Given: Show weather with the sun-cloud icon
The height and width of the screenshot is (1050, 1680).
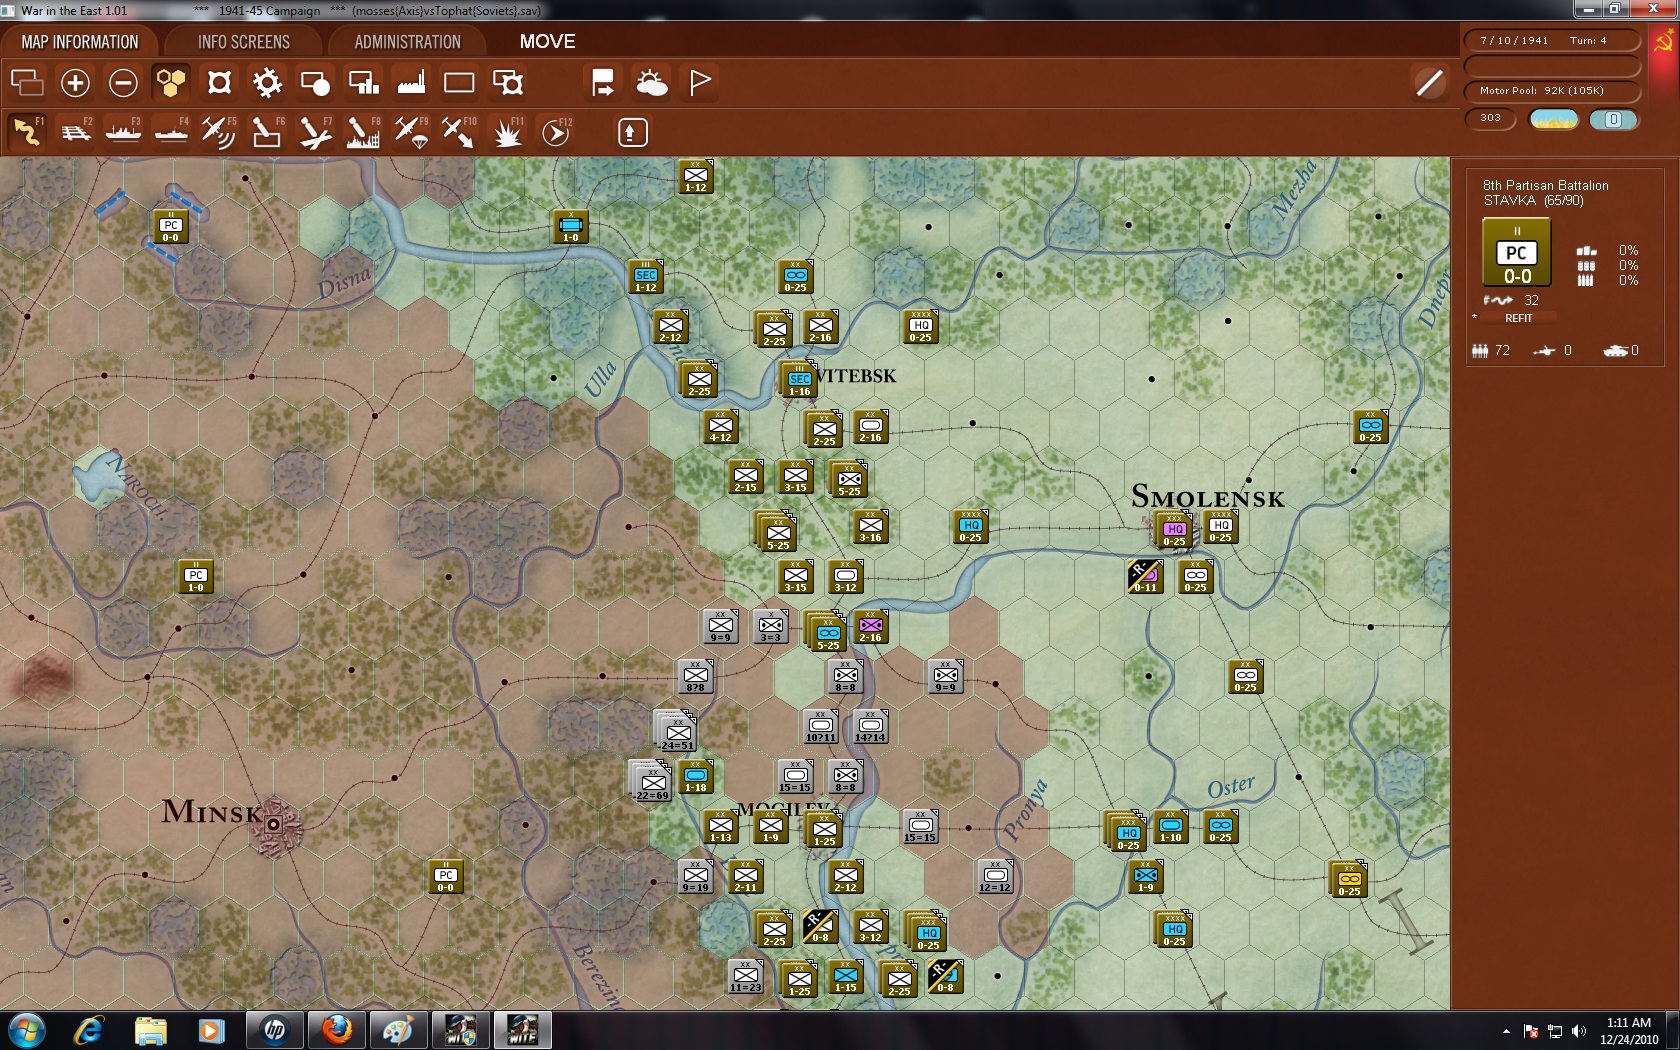Looking at the screenshot, I should pos(652,82).
